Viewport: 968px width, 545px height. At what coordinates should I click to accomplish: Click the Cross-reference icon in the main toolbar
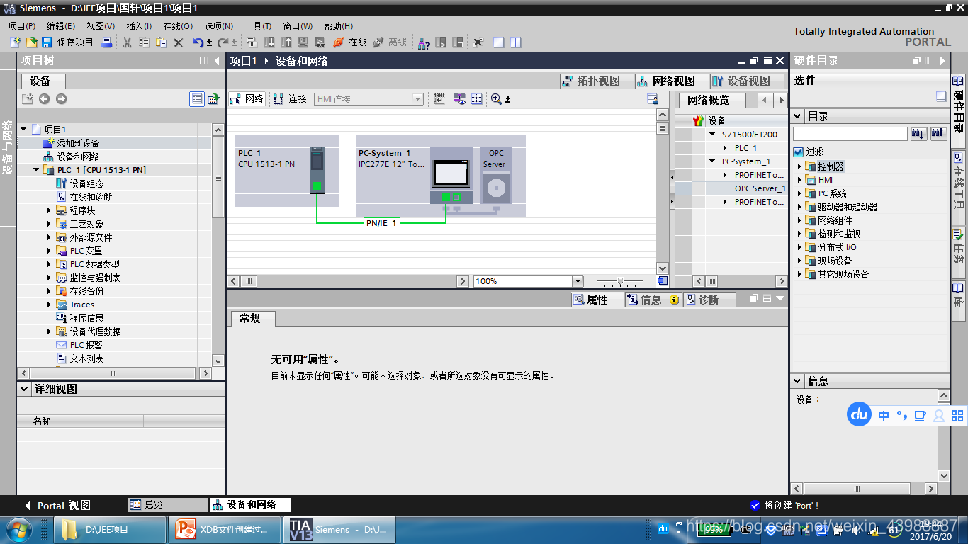[478, 42]
